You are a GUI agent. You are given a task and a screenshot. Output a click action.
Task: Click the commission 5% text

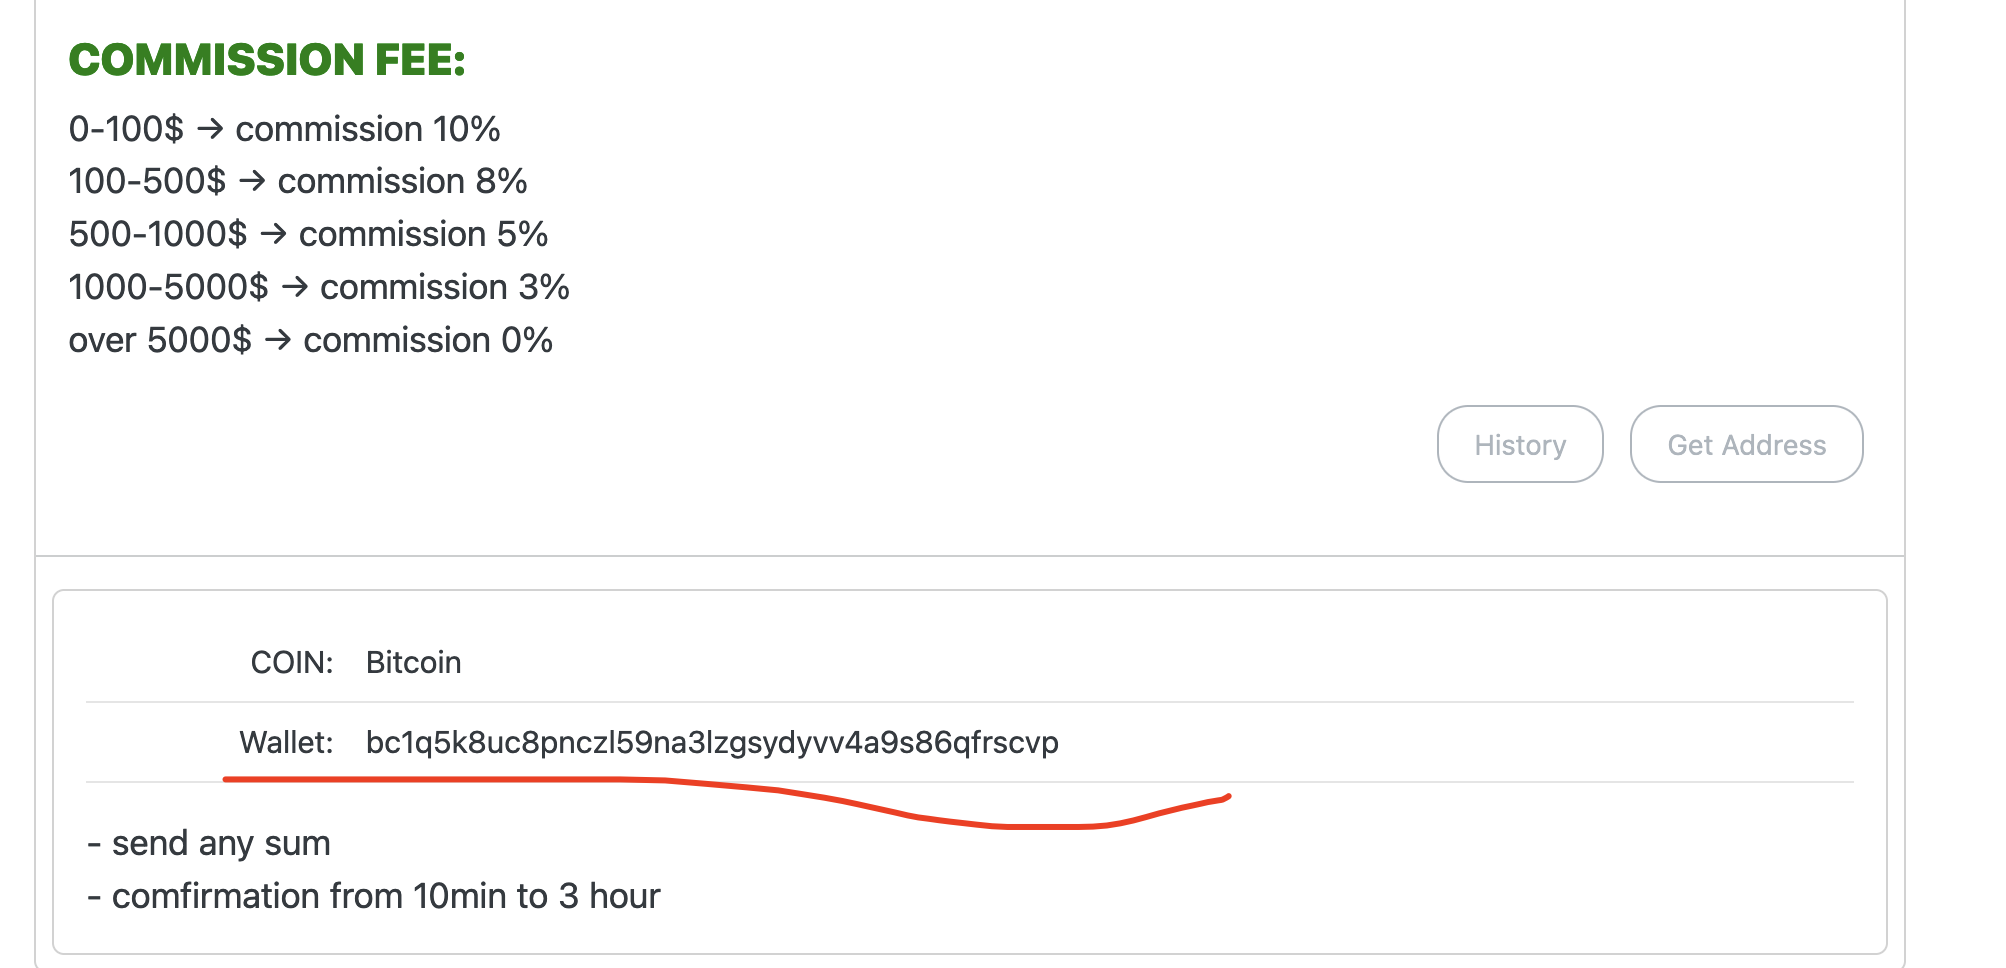[424, 234]
